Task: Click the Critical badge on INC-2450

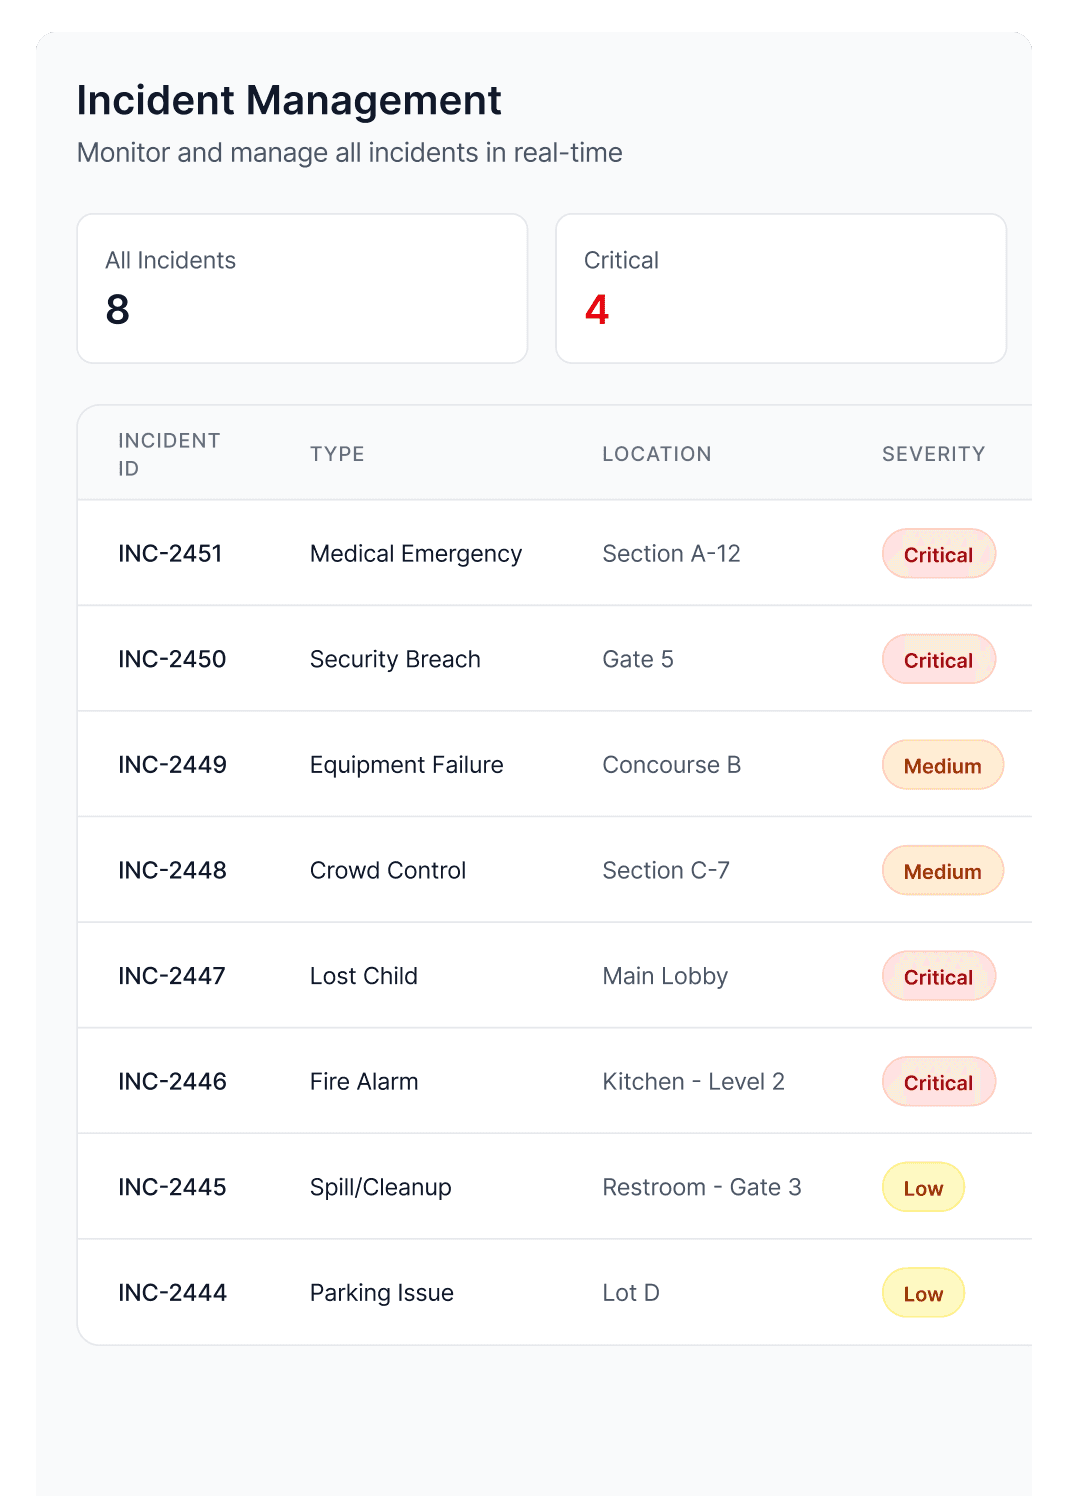Action: coord(938,659)
